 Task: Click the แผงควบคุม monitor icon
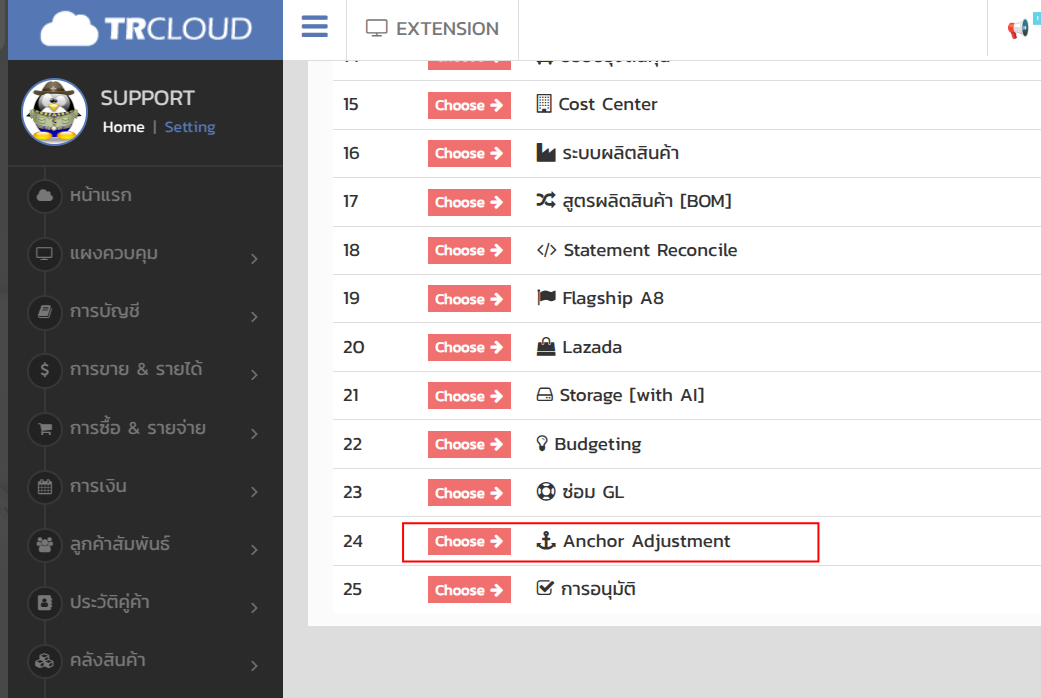click(x=44, y=254)
